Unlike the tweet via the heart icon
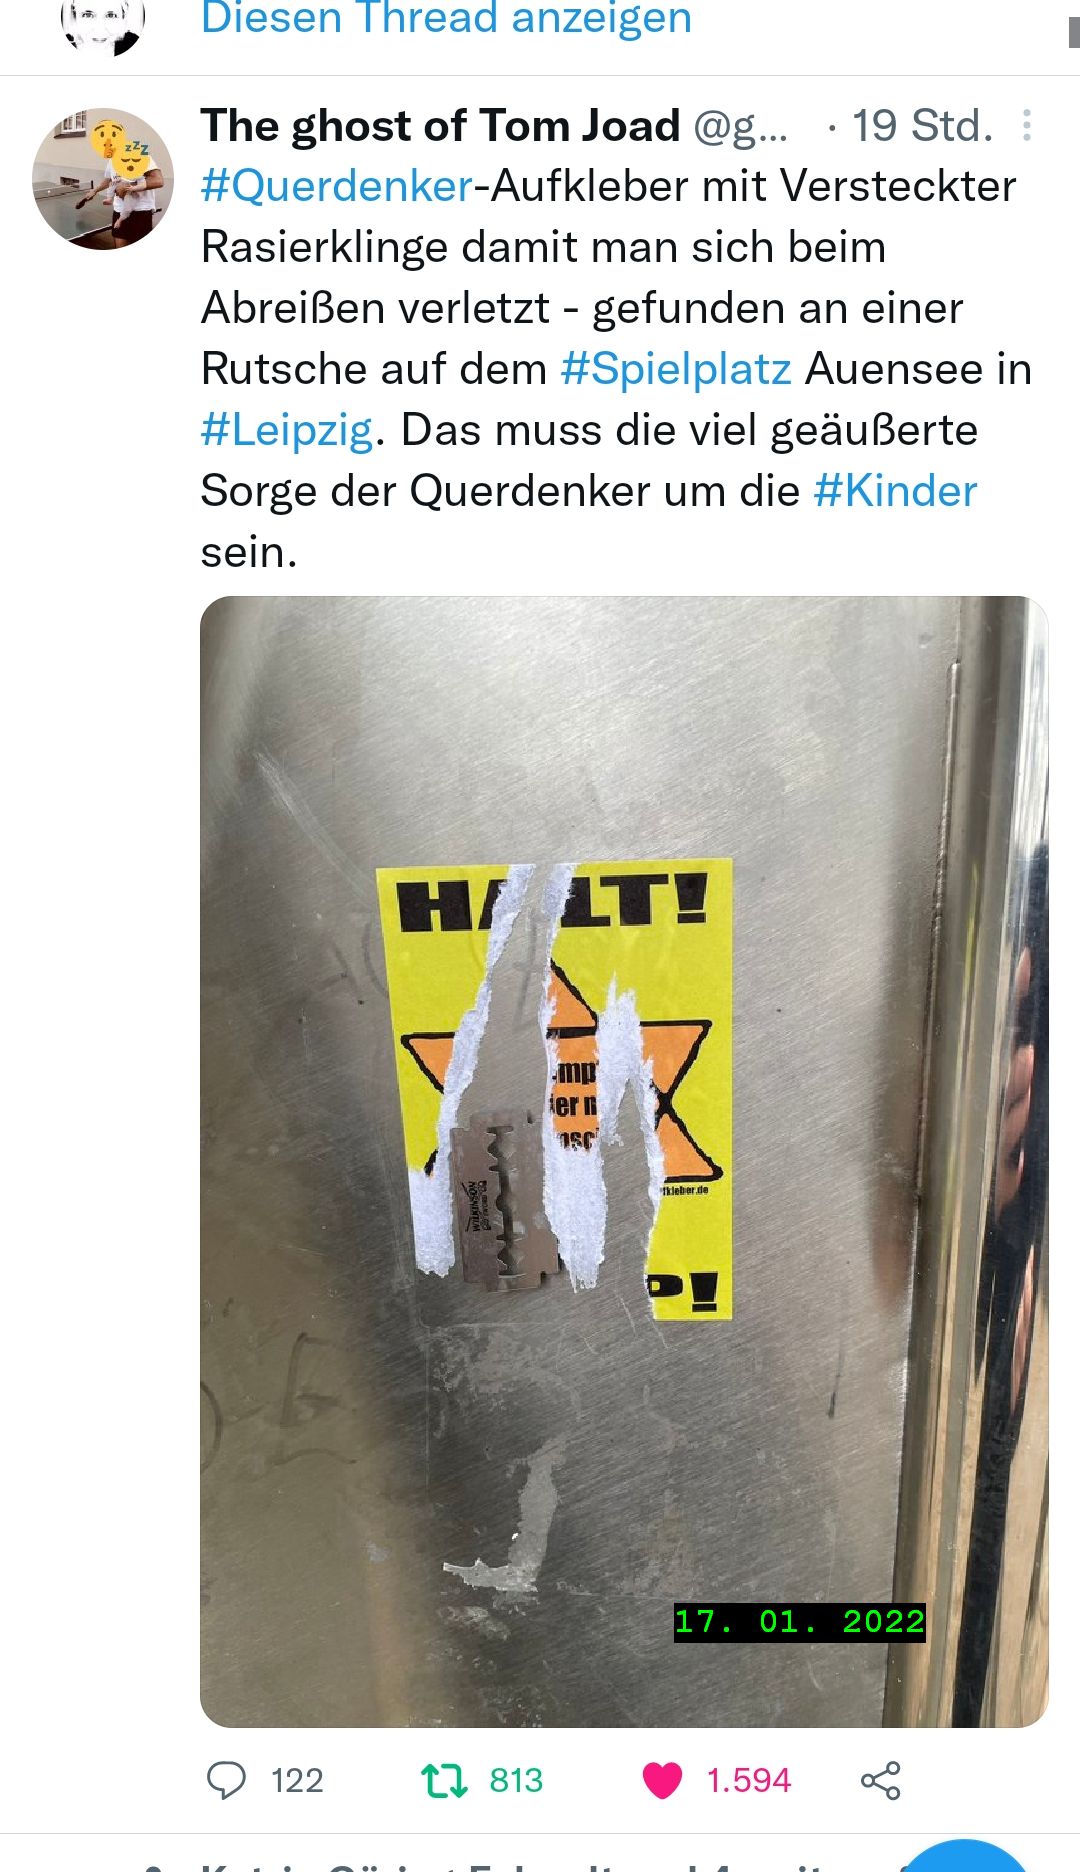The height and width of the screenshot is (1872, 1080). click(662, 1780)
